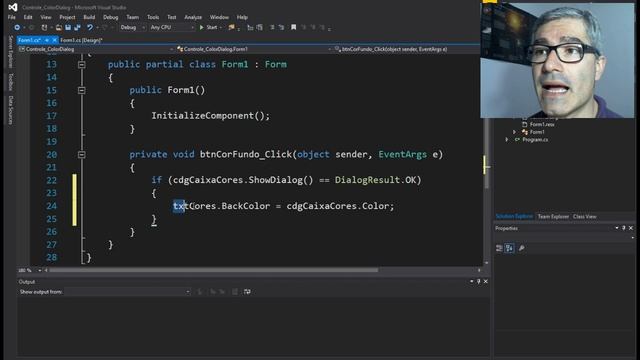The image size is (640, 360).
Task: Open the Server Explorer side tab
Action: [11, 51]
